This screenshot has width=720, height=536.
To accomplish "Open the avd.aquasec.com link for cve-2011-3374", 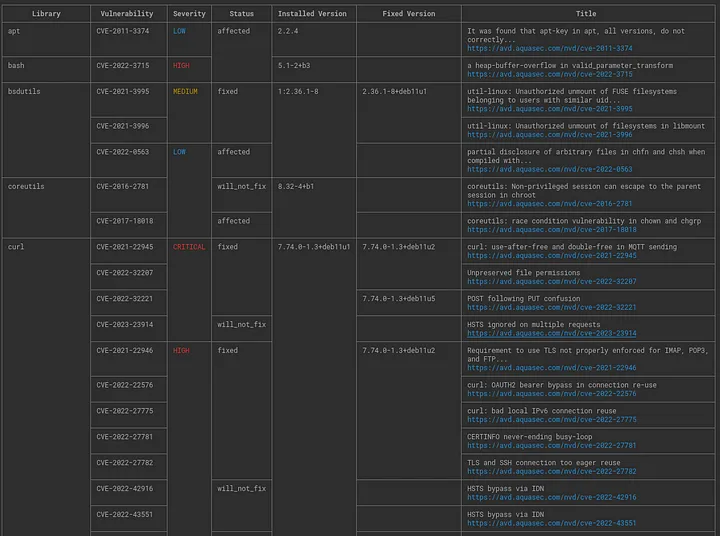I will (x=550, y=48).
